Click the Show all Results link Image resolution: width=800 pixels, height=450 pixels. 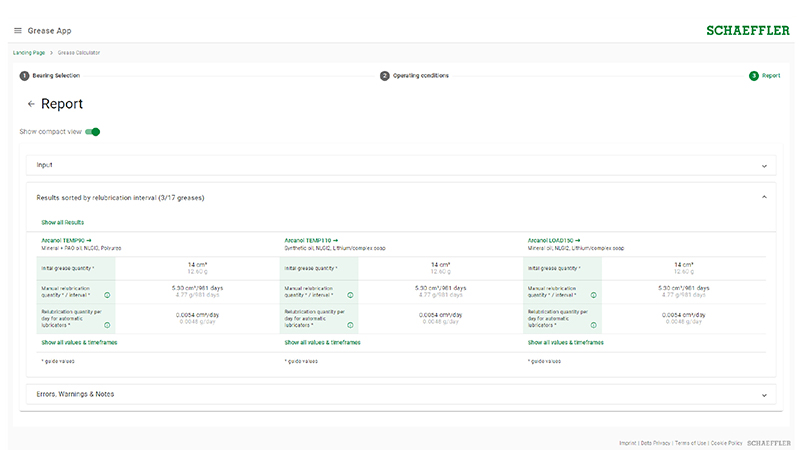click(x=62, y=222)
